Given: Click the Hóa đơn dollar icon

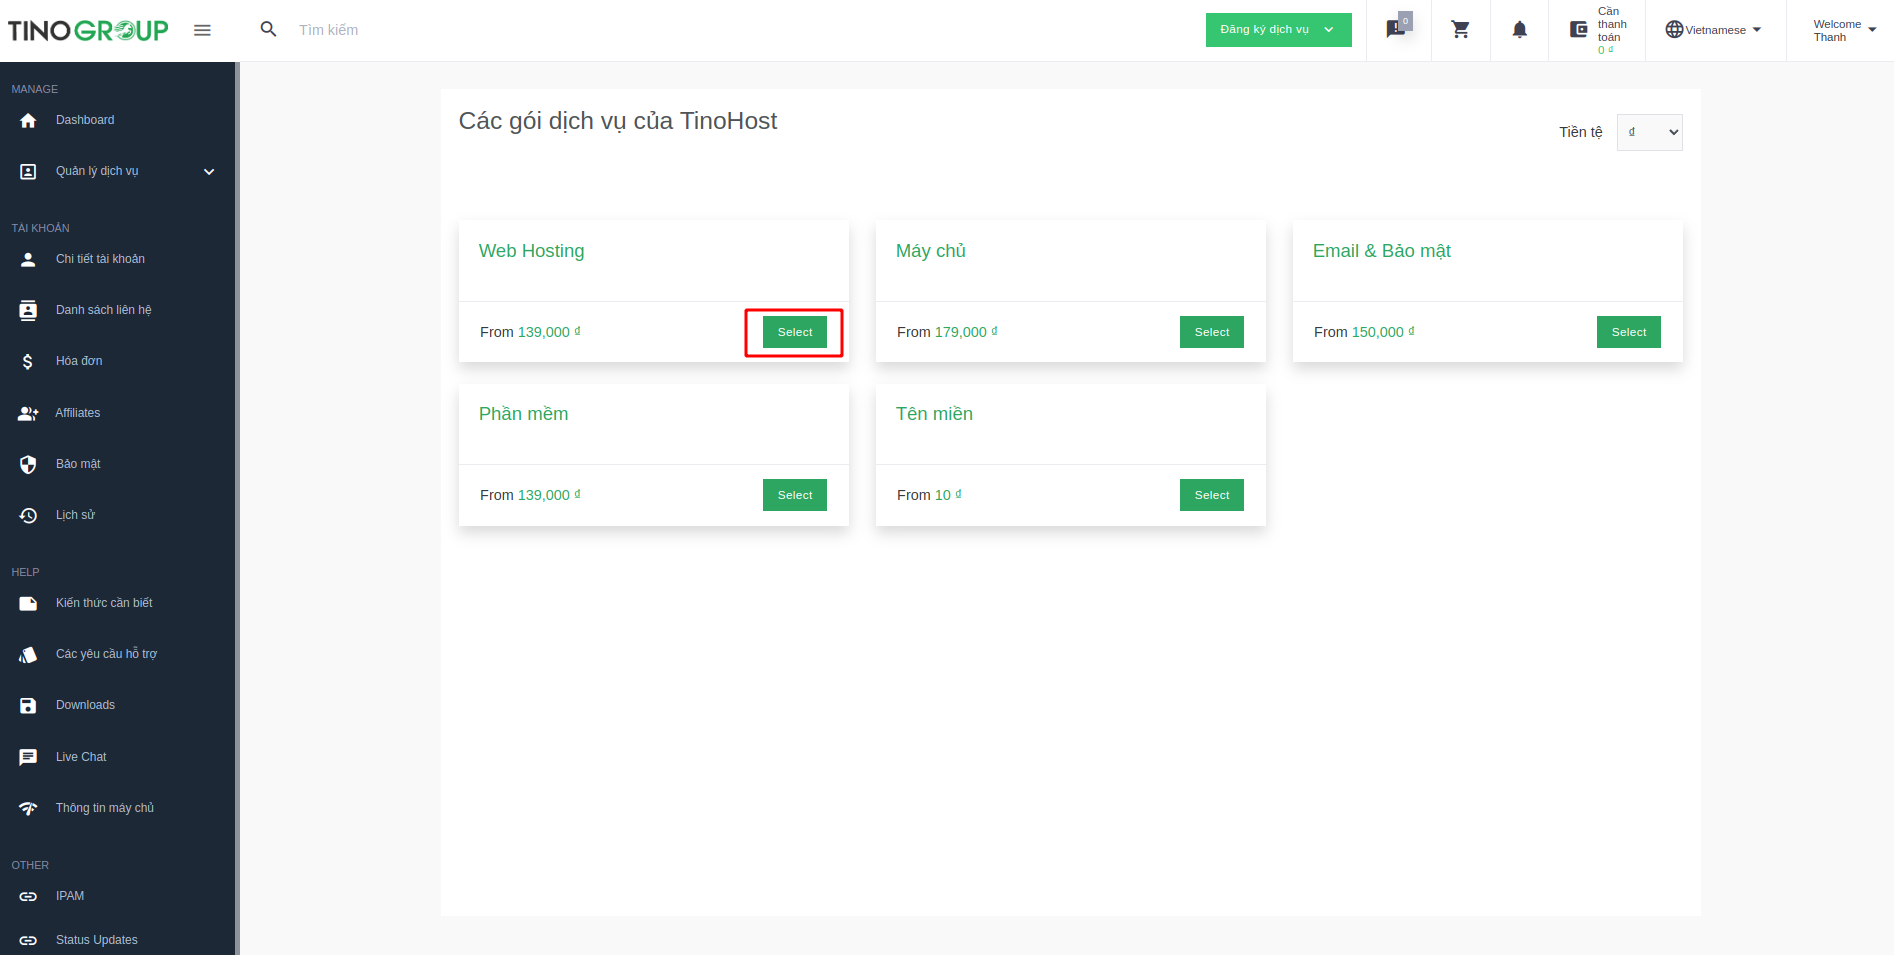Looking at the screenshot, I should (x=28, y=361).
